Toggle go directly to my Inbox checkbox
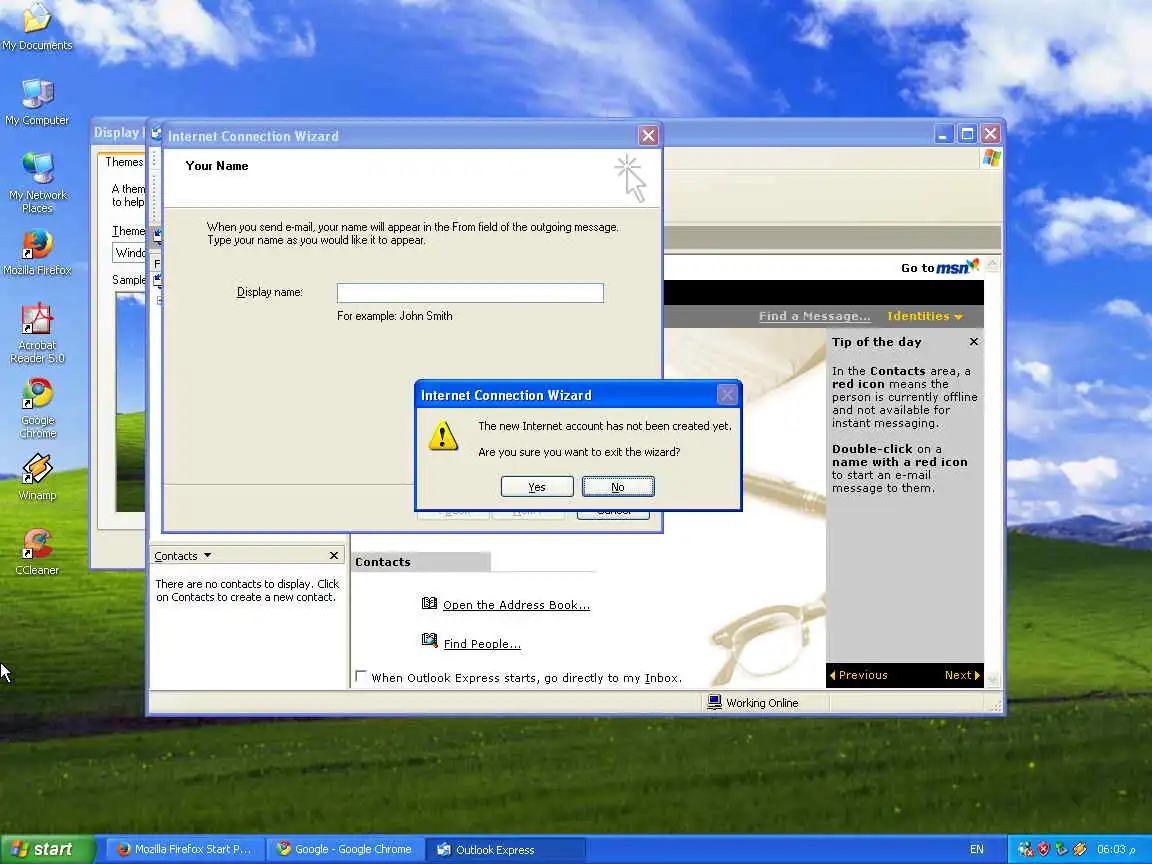1152x864 pixels. click(x=361, y=676)
